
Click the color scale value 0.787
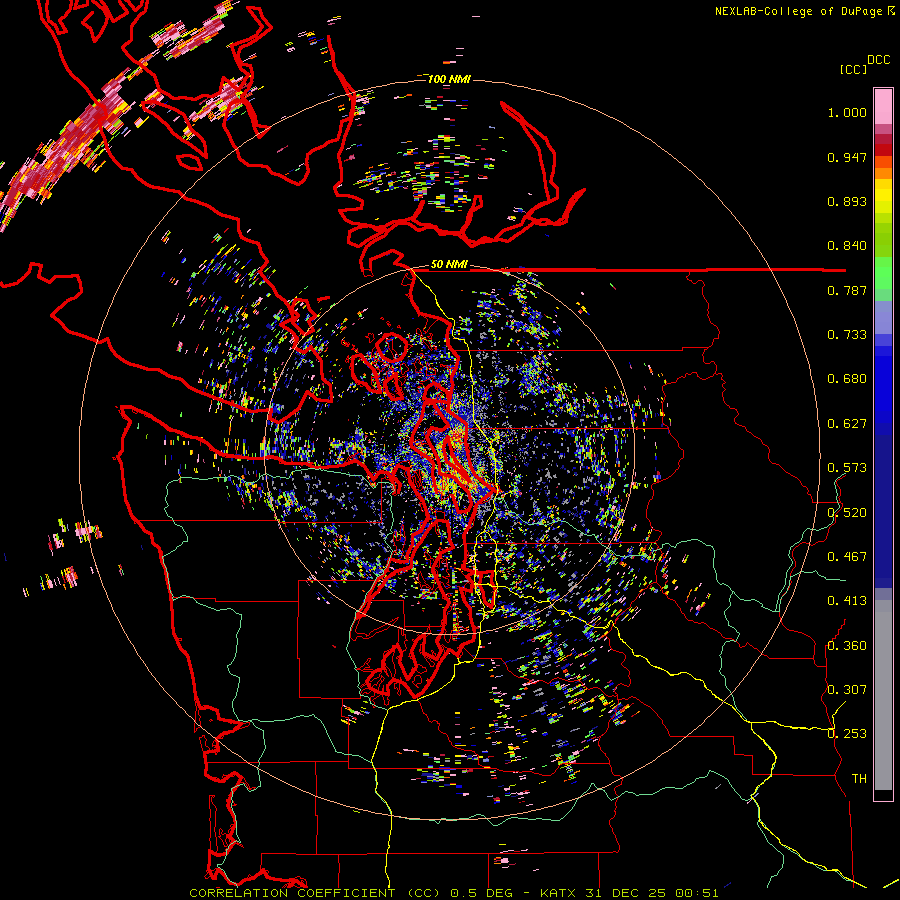click(847, 290)
